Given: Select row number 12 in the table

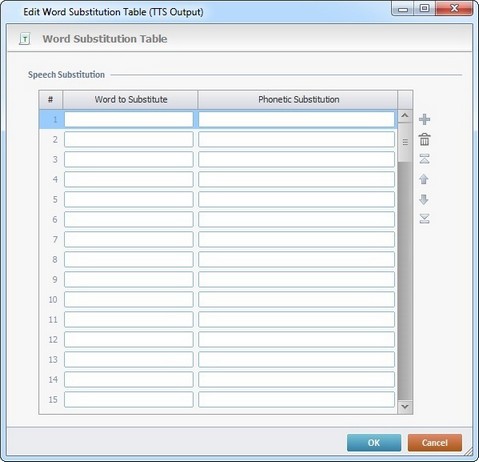Looking at the screenshot, I should (53, 339).
